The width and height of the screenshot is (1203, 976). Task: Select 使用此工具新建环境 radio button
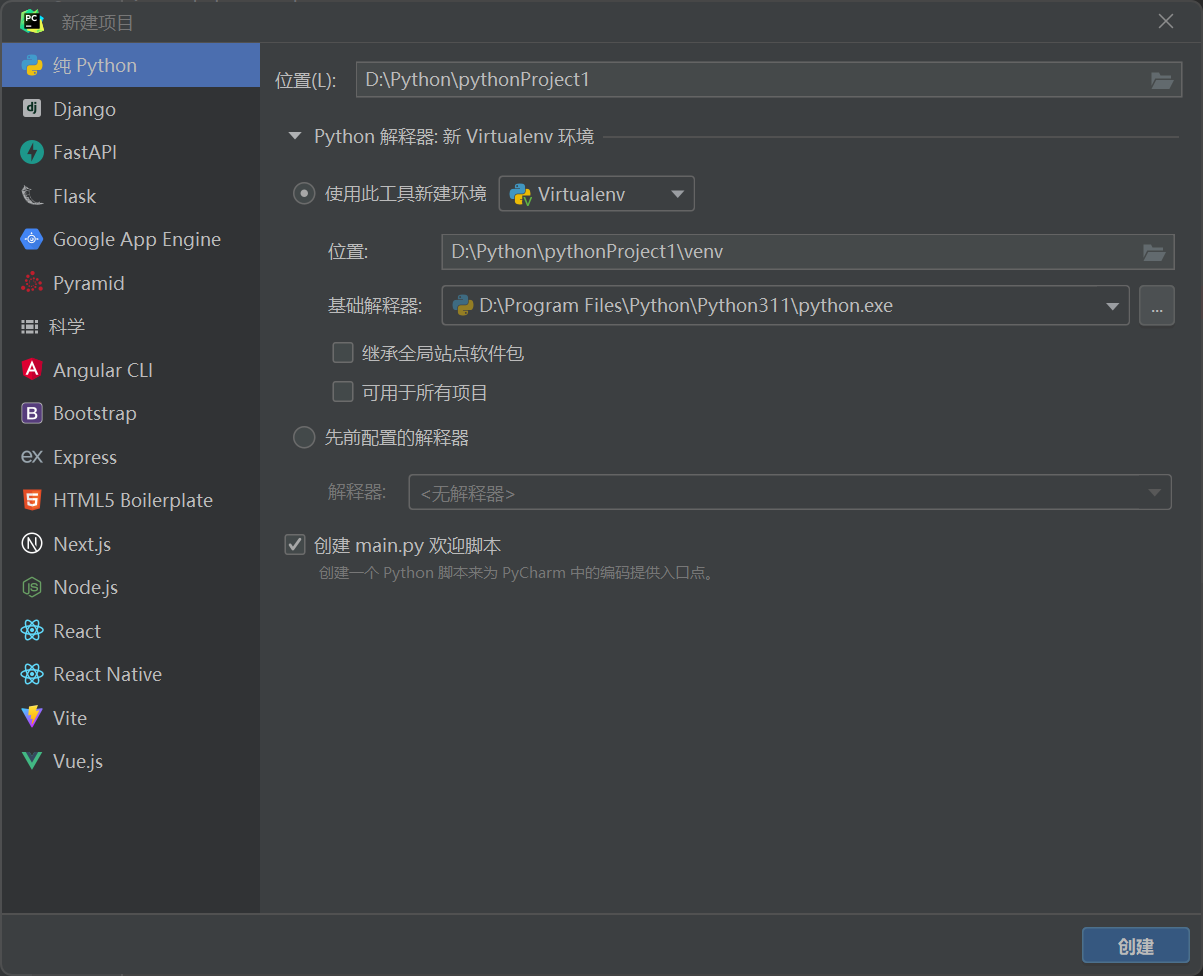click(x=304, y=194)
